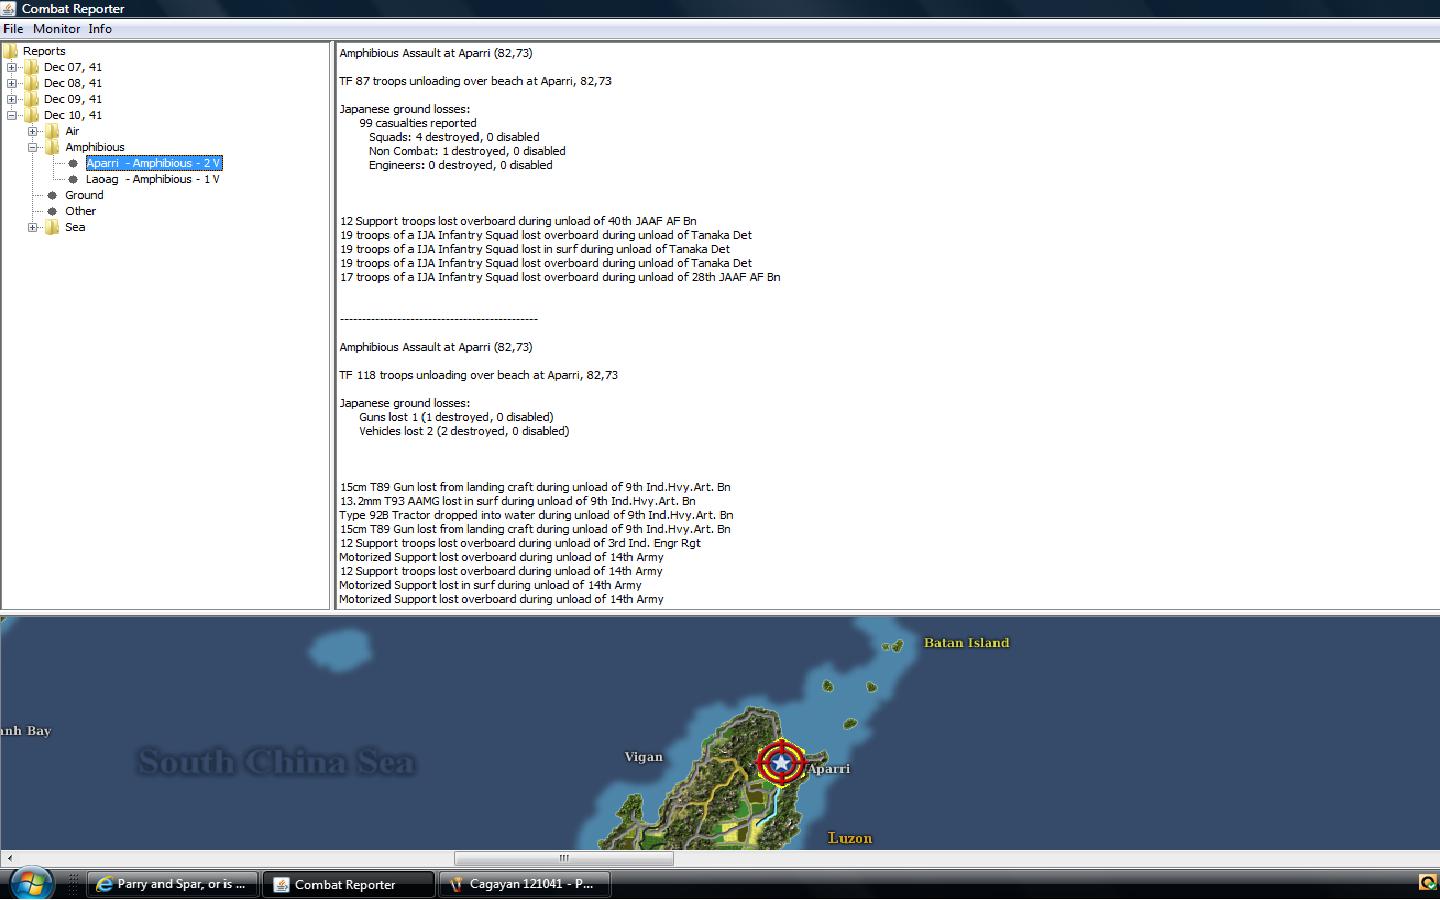
Task: Open the File menu
Action: pos(13,29)
